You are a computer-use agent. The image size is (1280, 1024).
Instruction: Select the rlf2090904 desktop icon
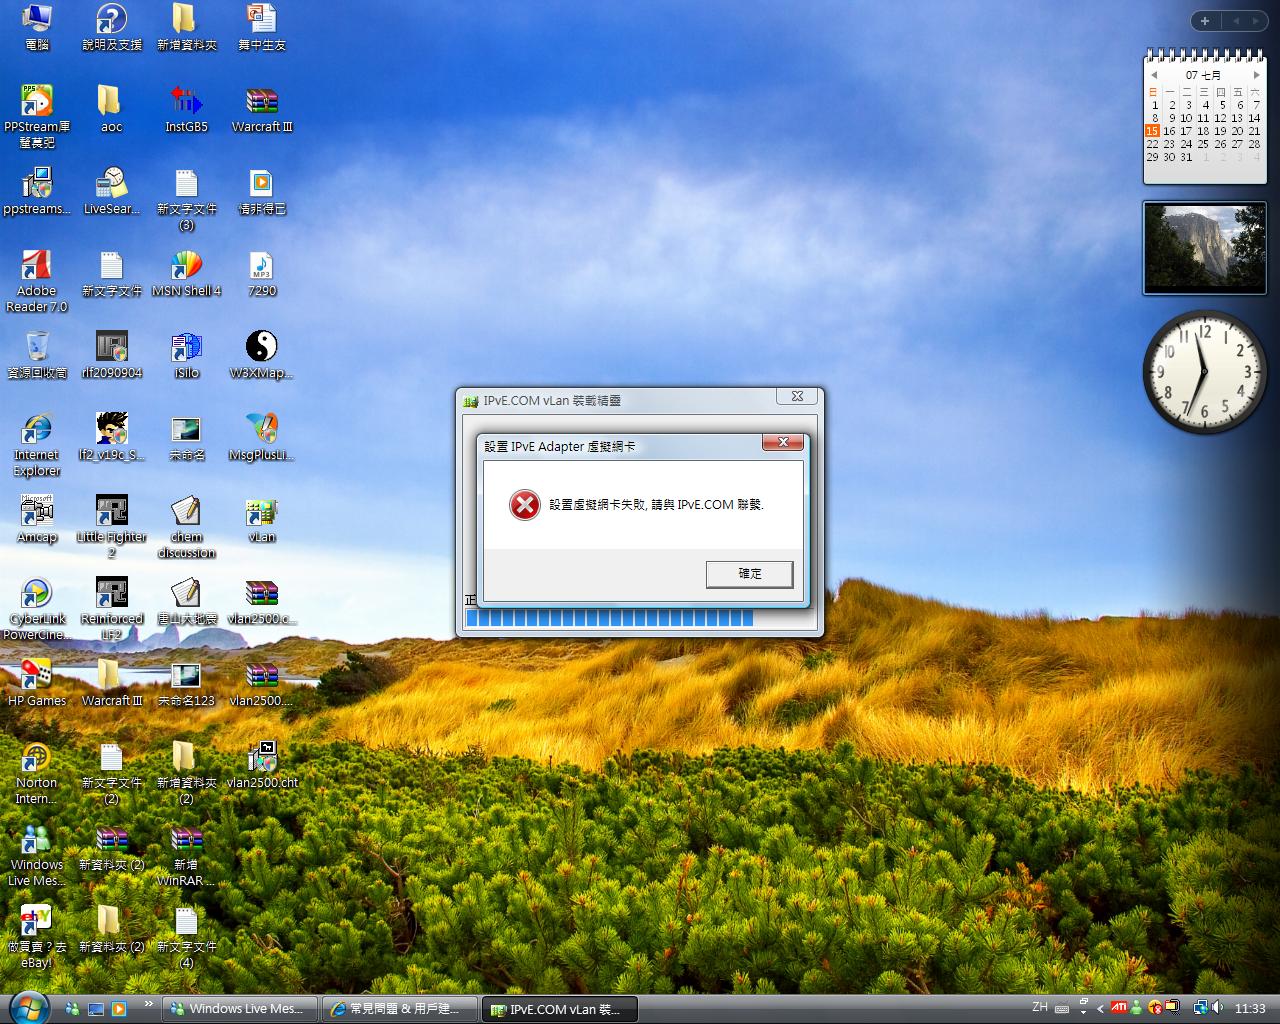coord(111,355)
